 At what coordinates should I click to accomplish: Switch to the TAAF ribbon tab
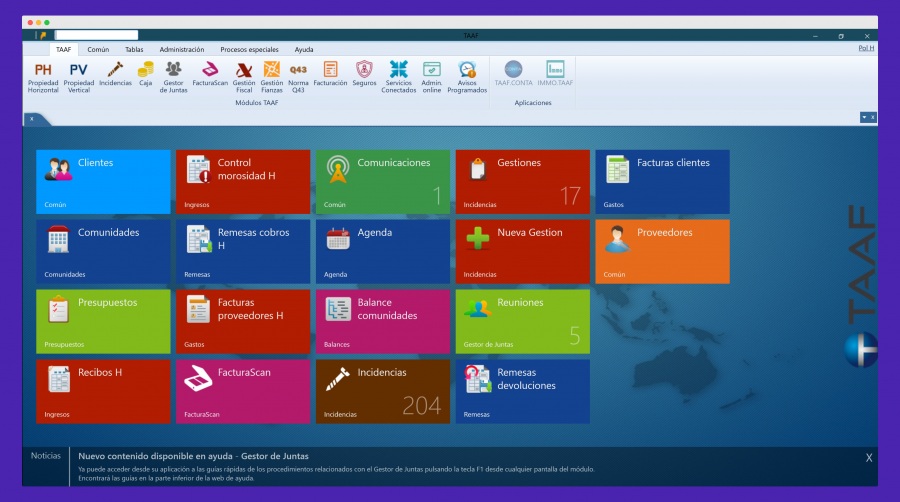pos(64,49)
